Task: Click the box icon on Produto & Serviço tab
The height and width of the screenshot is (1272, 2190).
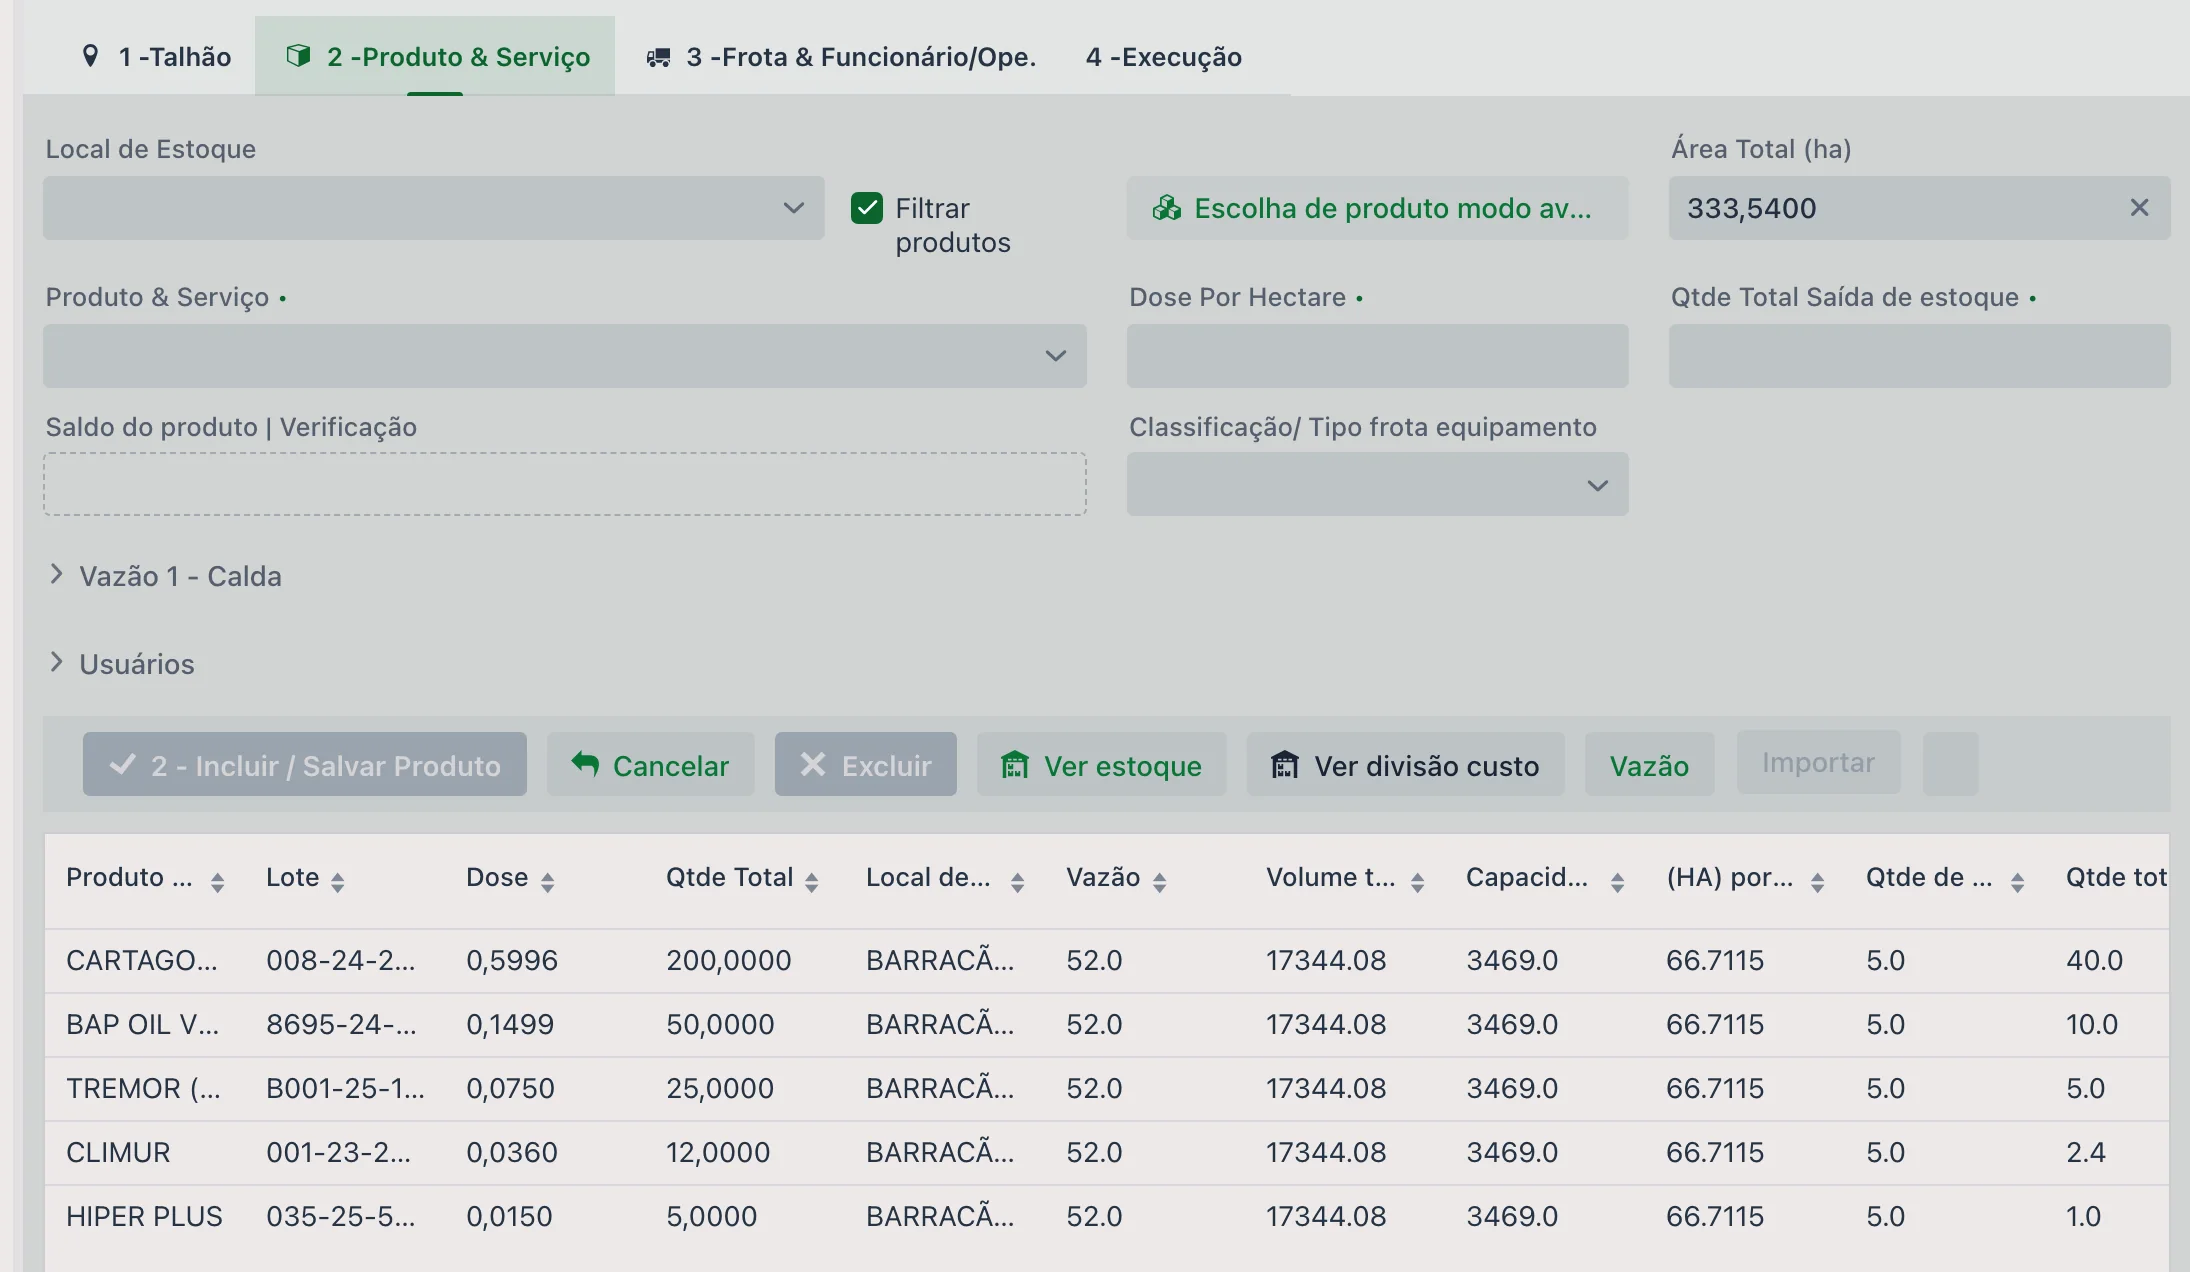Action: [297, 56]
